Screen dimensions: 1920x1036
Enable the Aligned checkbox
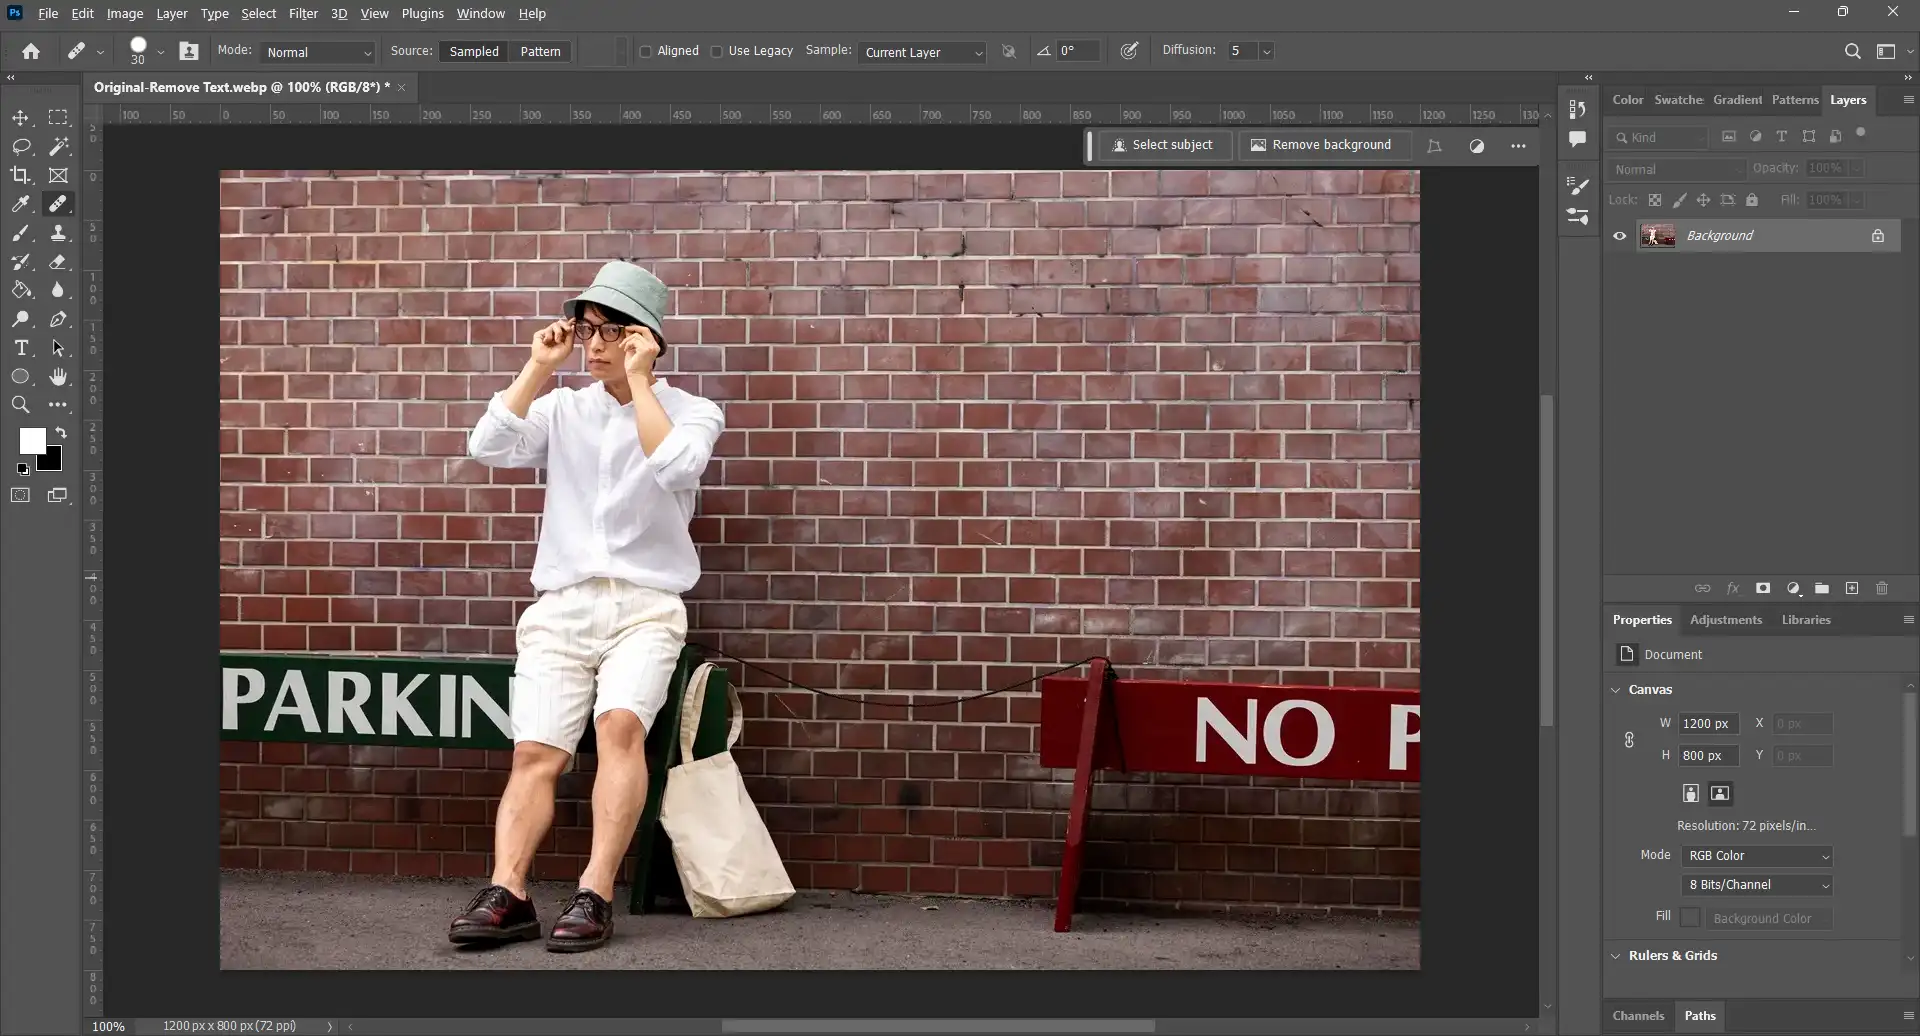[646, 52]
